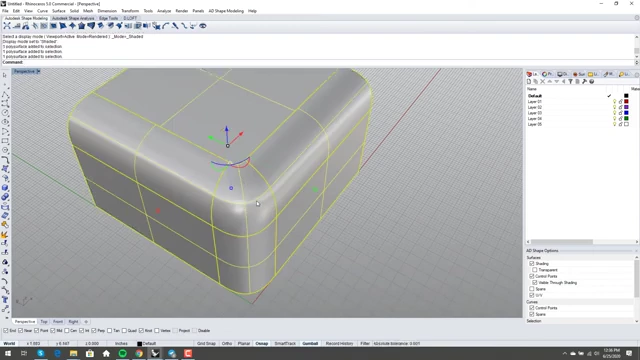Click the new layer icon in Layers panel

click(x=529, y=82)
